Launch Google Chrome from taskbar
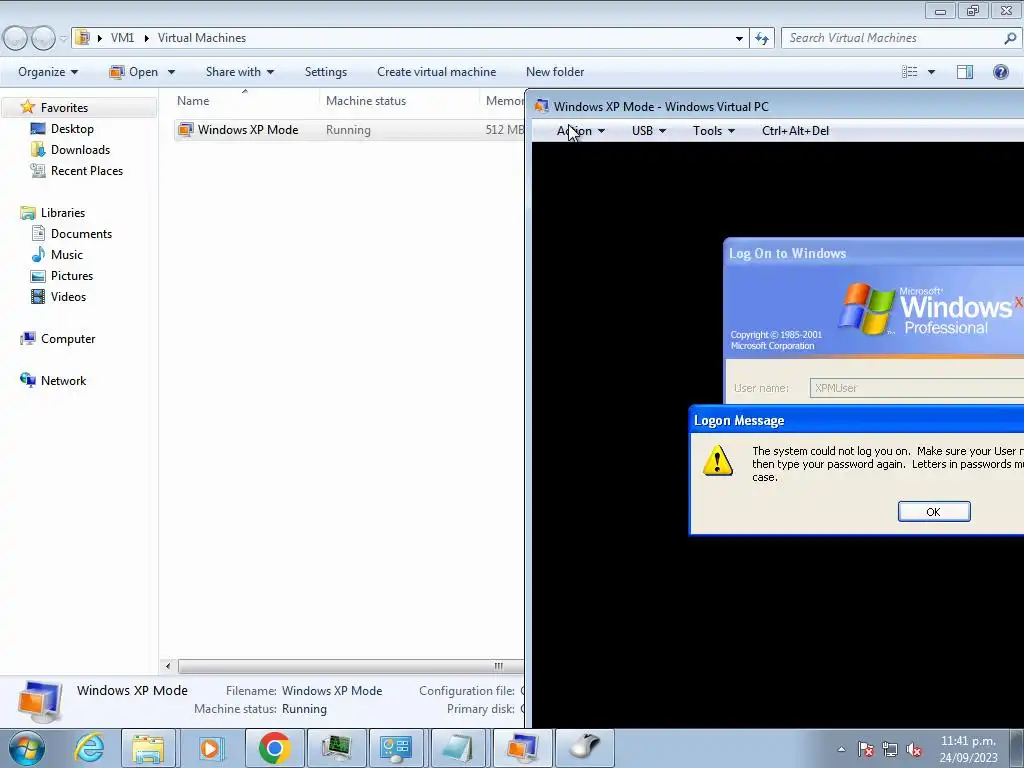Image resolution: width=1024 pixels, height=768 pixels. [x=274, y=748]
